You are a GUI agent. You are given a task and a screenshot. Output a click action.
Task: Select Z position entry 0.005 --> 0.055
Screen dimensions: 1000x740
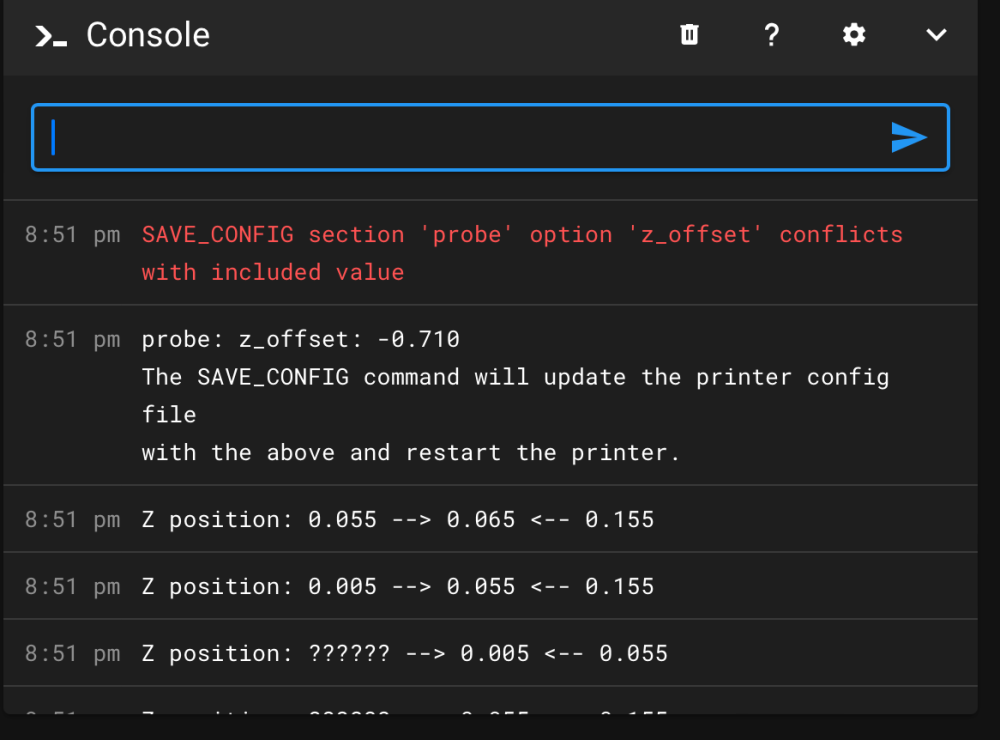(398, 586)
